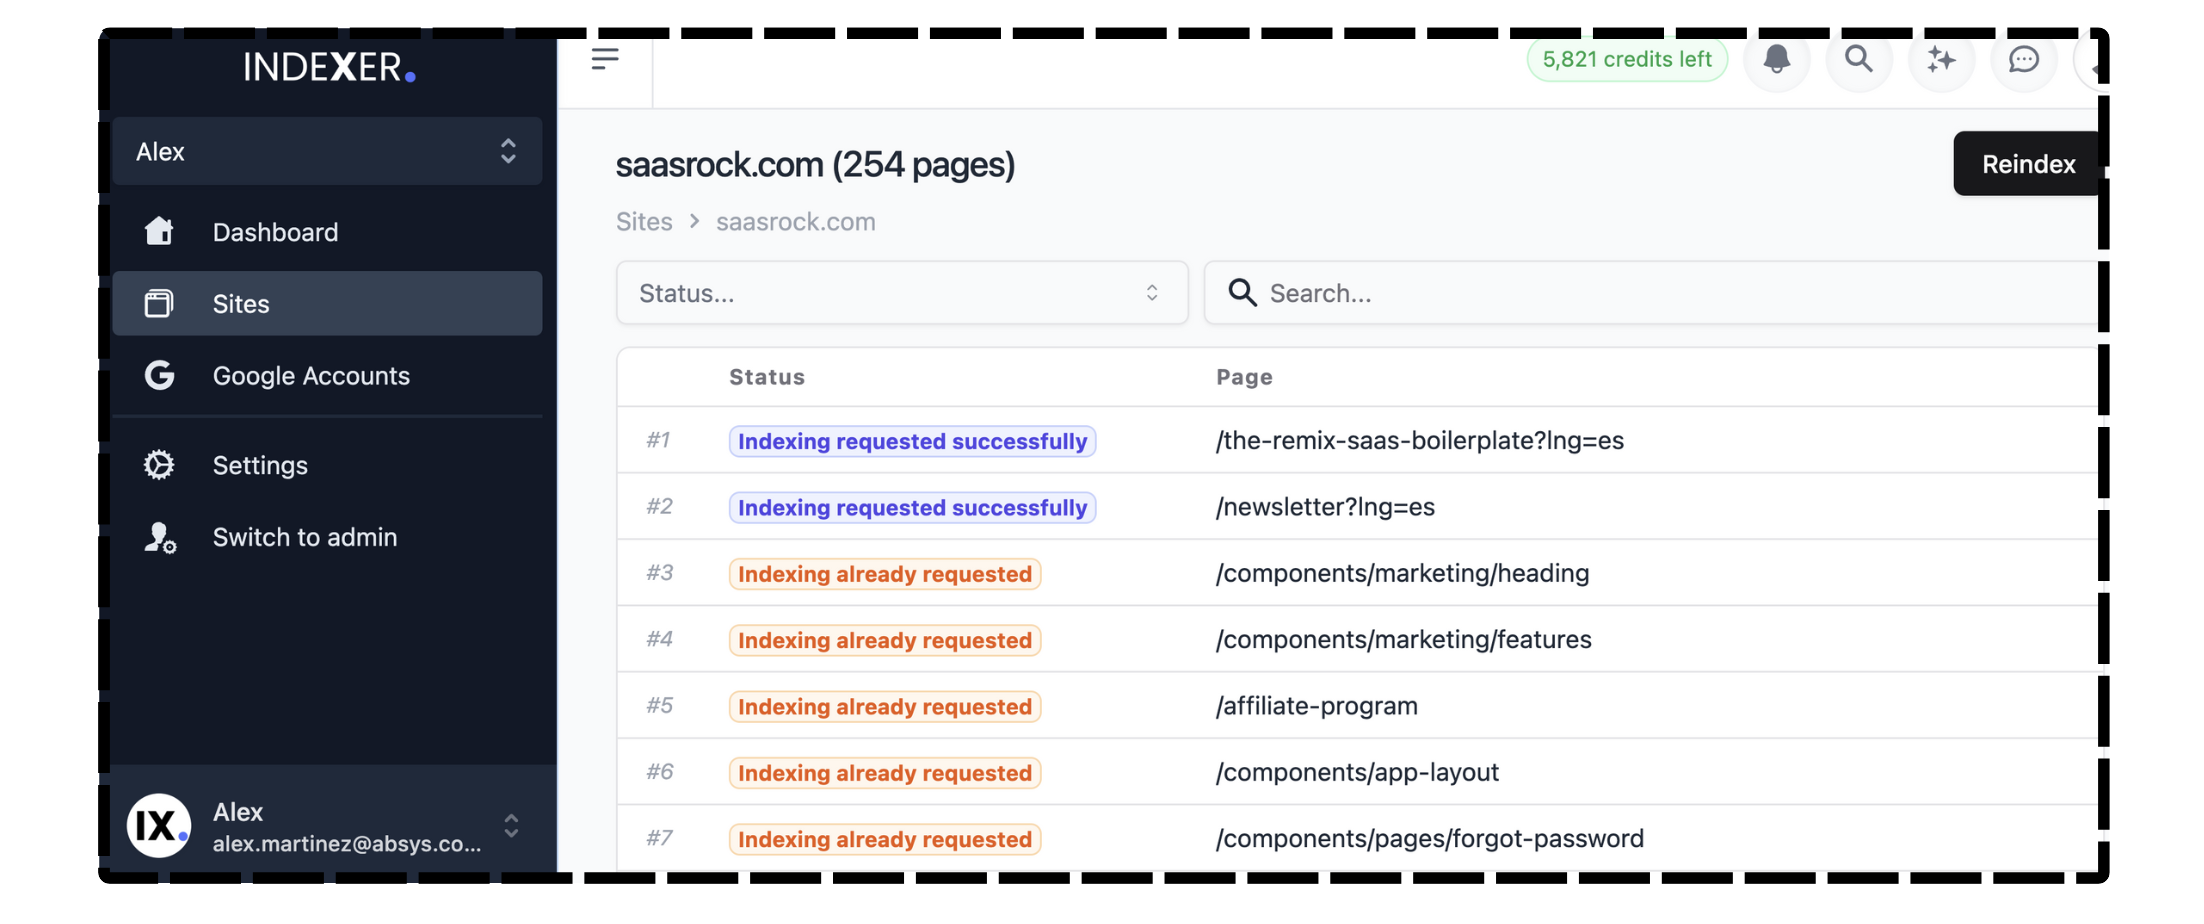The width and height of the screenshot is (2204, 924).
Task: Click the top bar search magnifier icon
Action: (1859, 59)
